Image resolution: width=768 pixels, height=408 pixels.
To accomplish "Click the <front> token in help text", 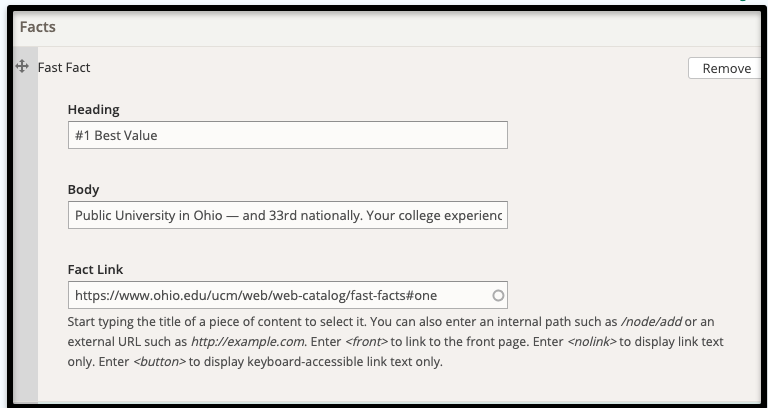I will [366, 341].
